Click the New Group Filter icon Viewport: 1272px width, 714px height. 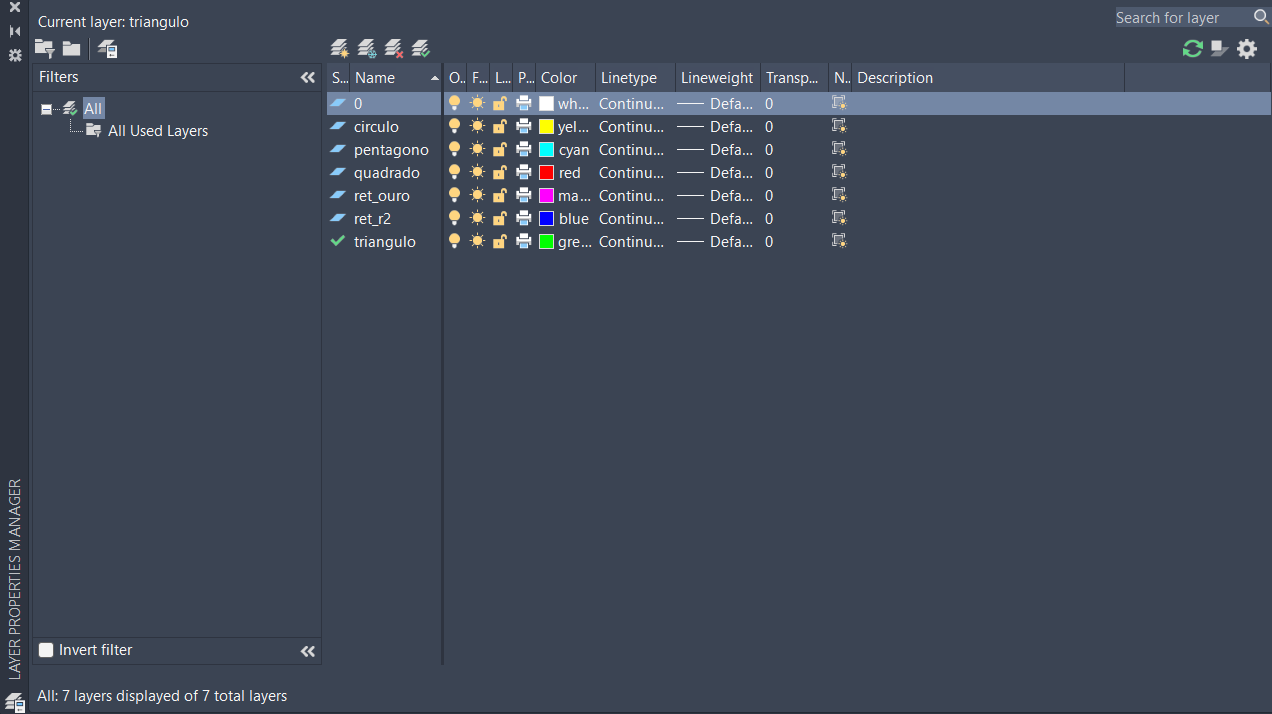pyautogui.click(x=72, y=48)
